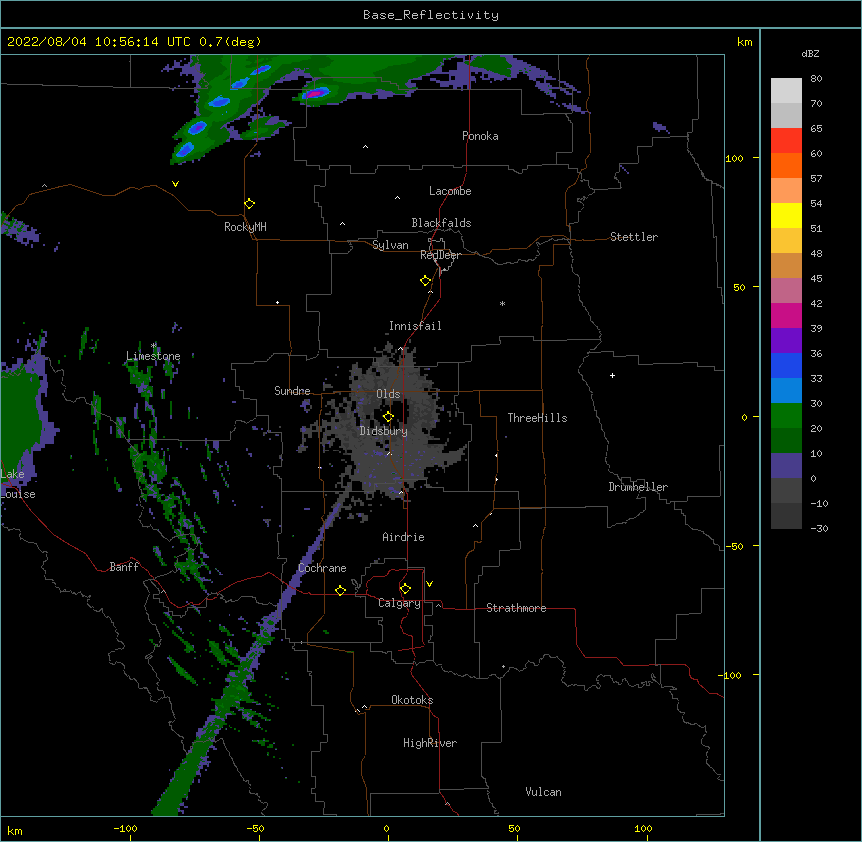
Task: Click the yellow radar site marker near Olds
Action: (388, 417)
